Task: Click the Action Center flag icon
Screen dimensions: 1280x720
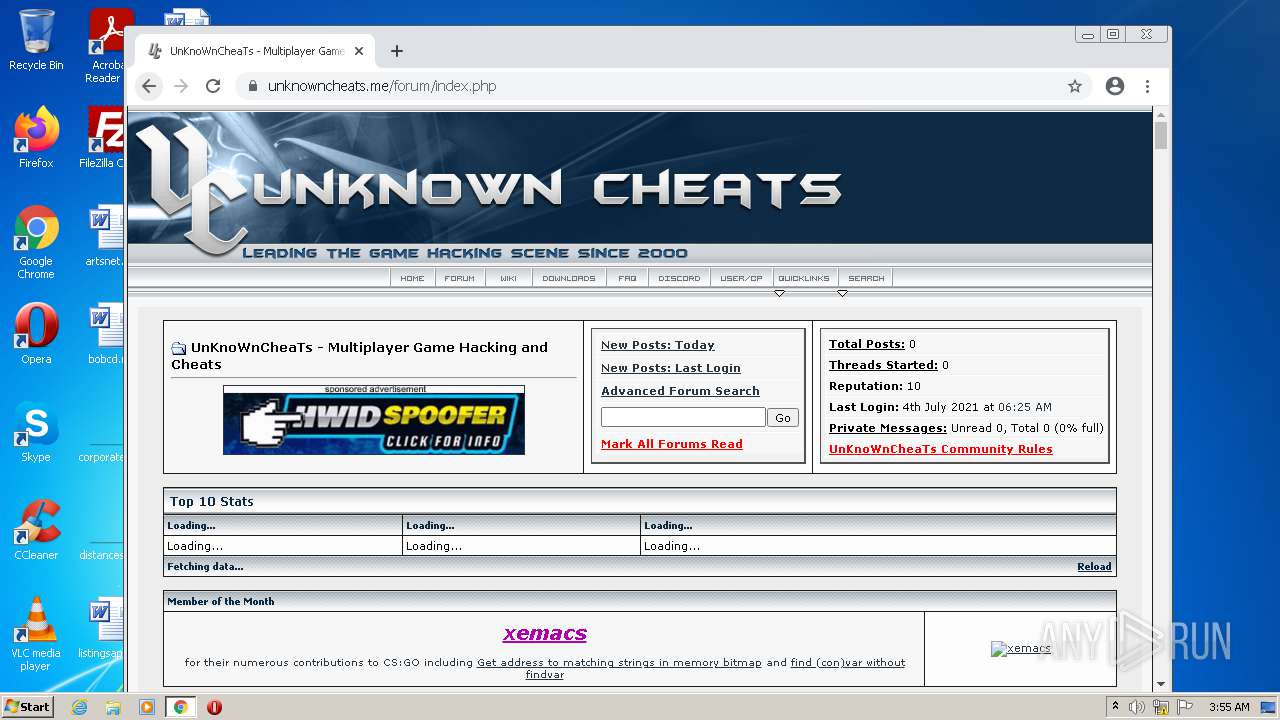Action: 1185,707
